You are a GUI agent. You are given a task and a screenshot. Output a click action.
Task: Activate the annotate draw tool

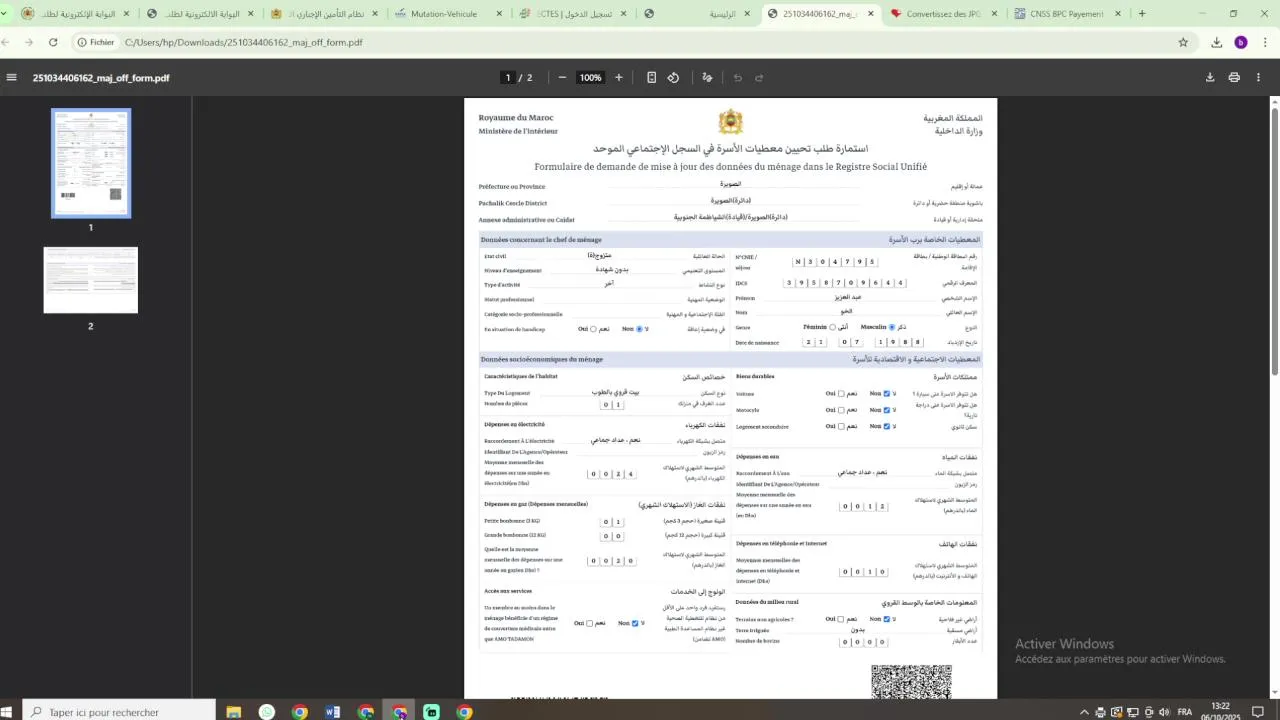[708, 78]
